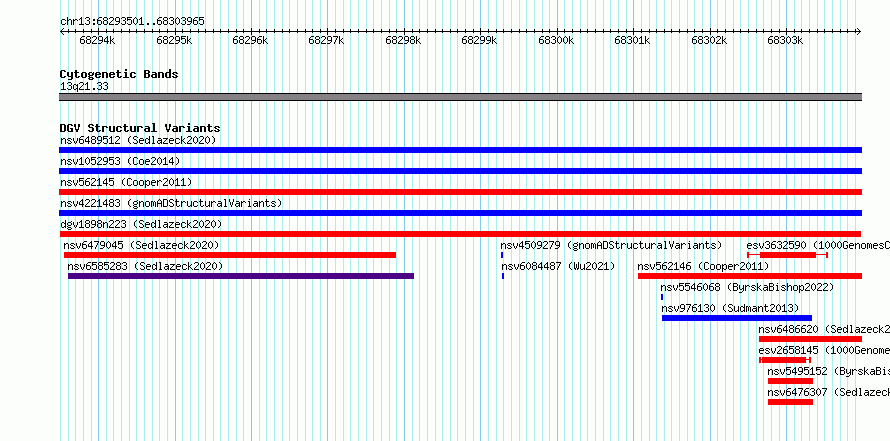This screenshot has height=441, width=890.
Task: Open nsv6585283 (Sedlazeck2020) label
Action: click(x=145, y=266)
